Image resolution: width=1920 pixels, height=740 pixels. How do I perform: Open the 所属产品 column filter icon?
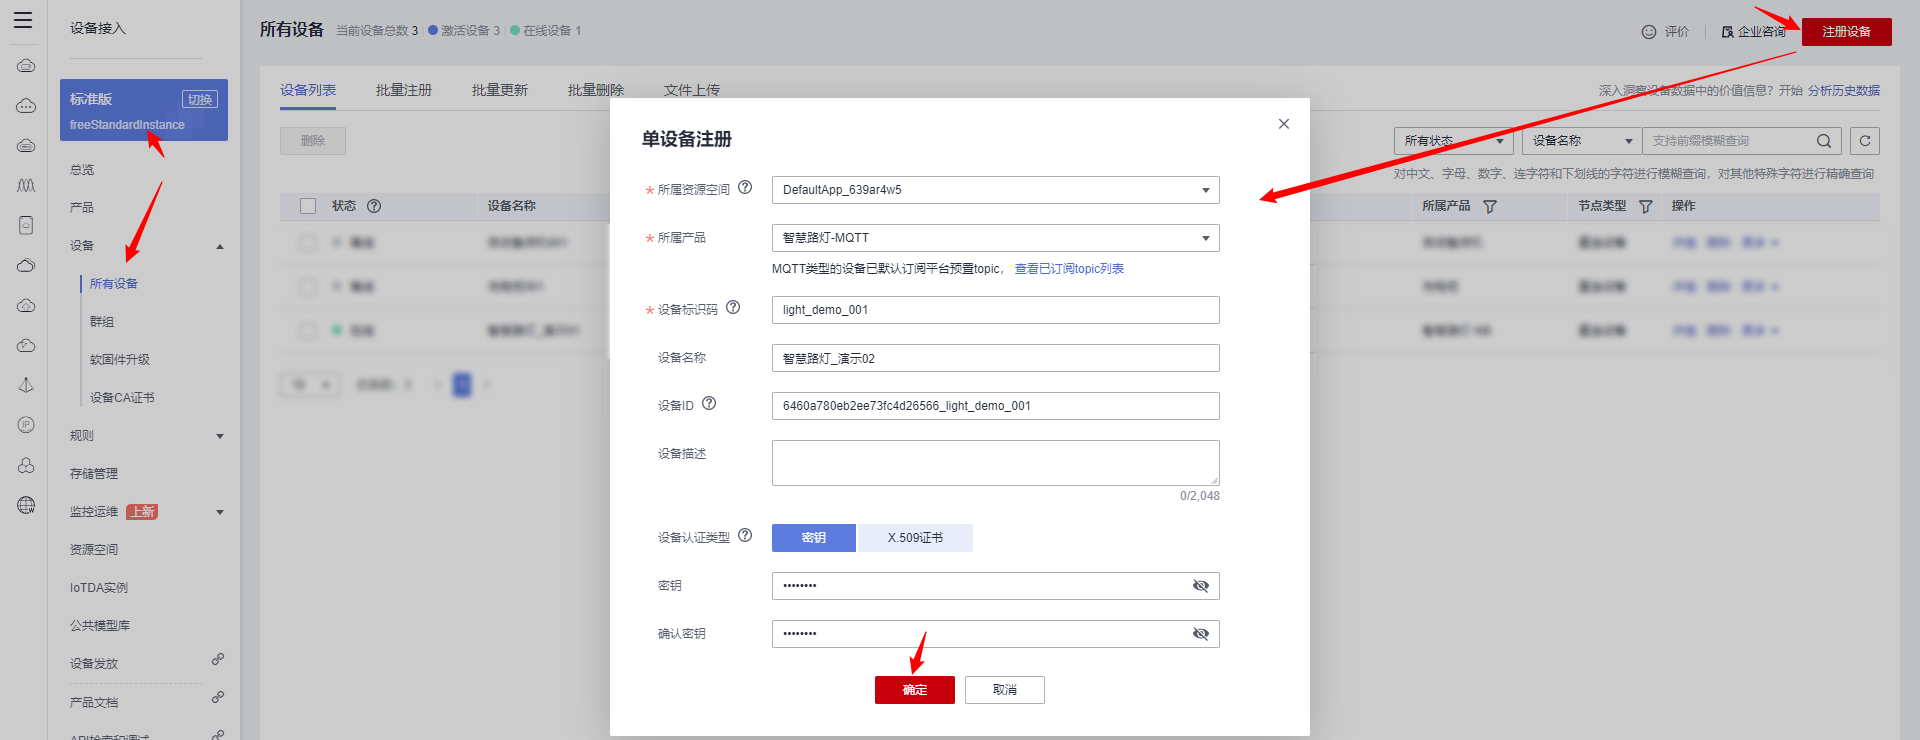[x=1490, y=206]
